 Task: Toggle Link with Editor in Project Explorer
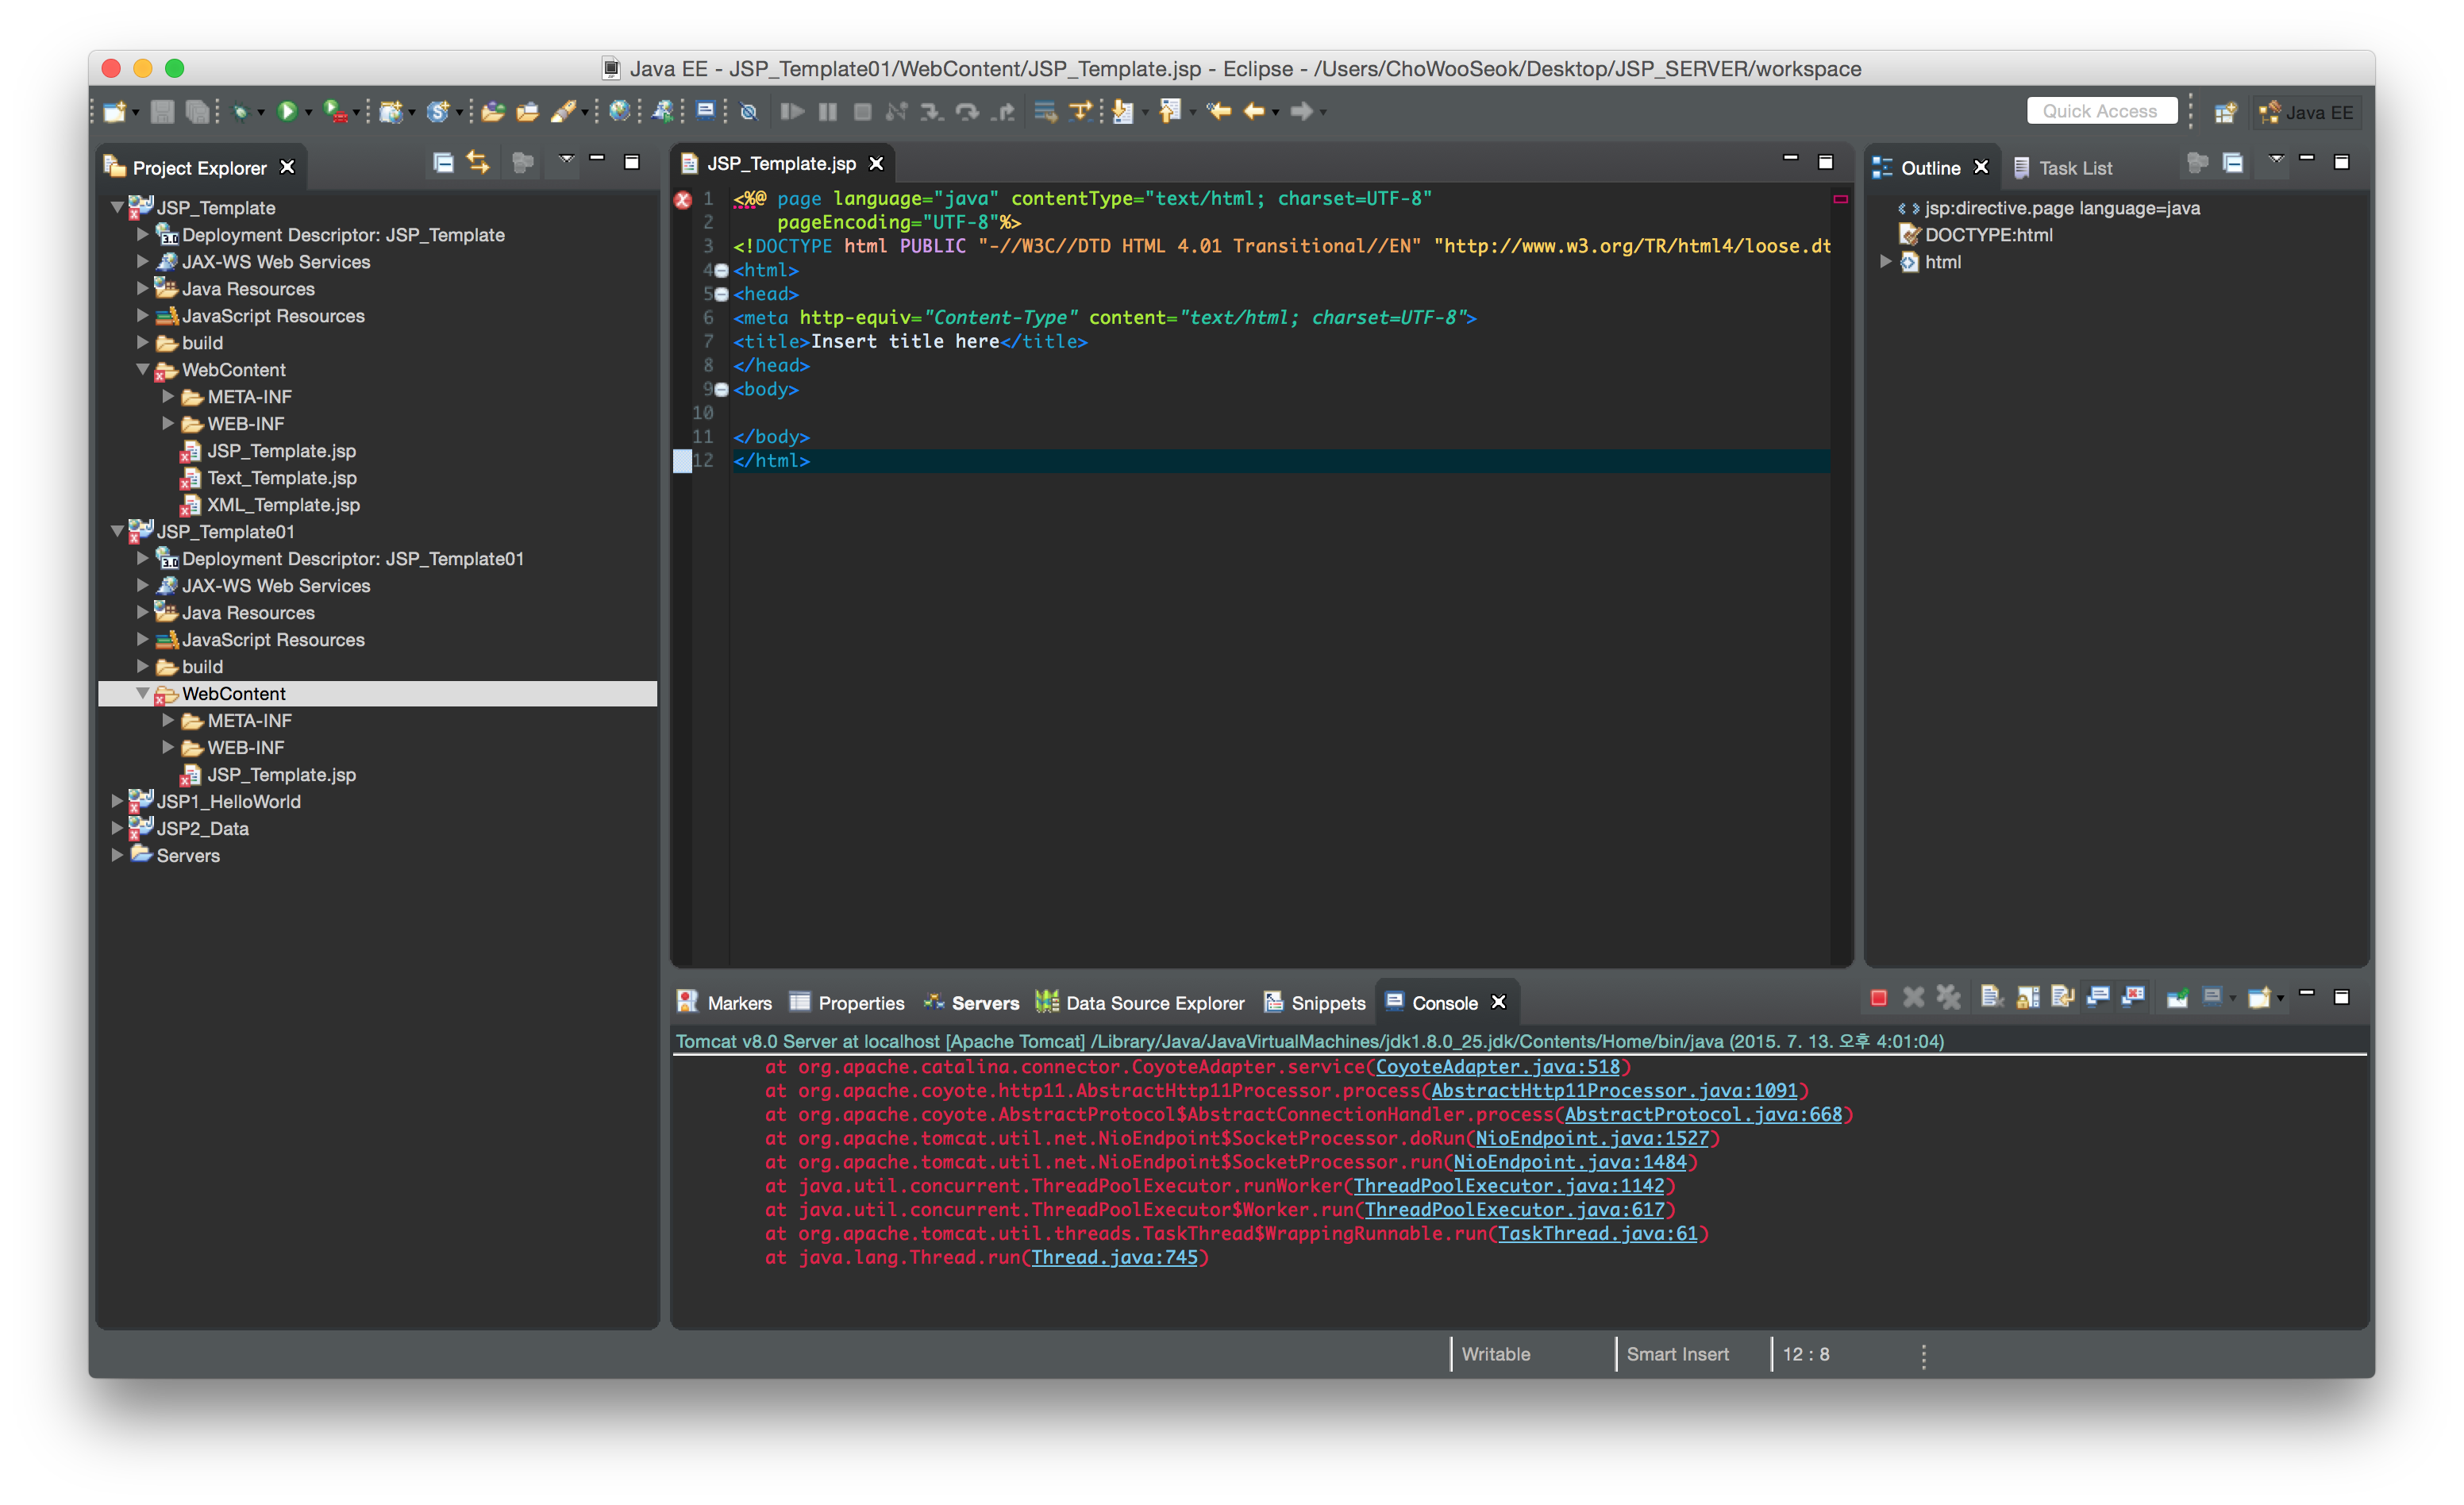[478, 163]
